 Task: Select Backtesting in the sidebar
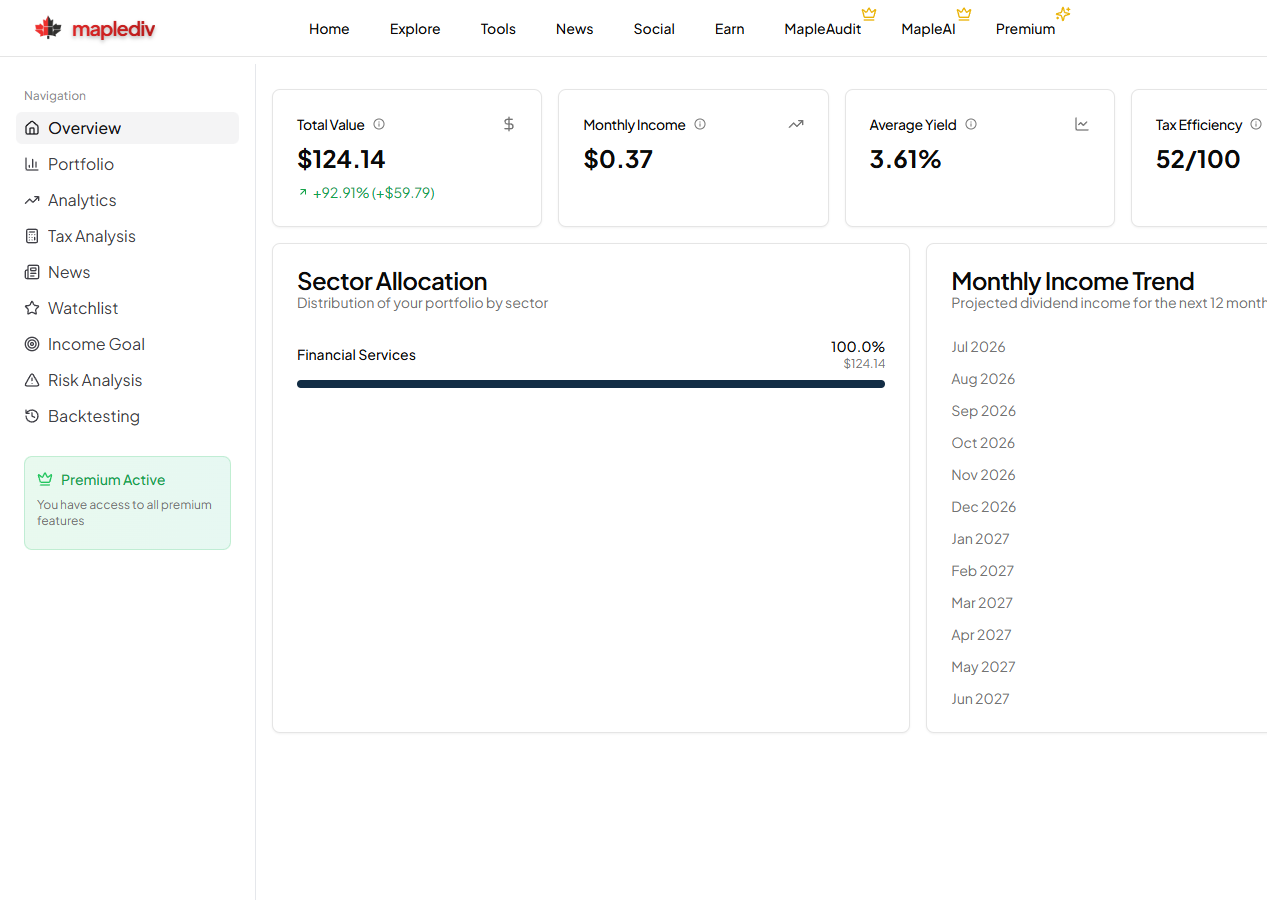[127, 416]
